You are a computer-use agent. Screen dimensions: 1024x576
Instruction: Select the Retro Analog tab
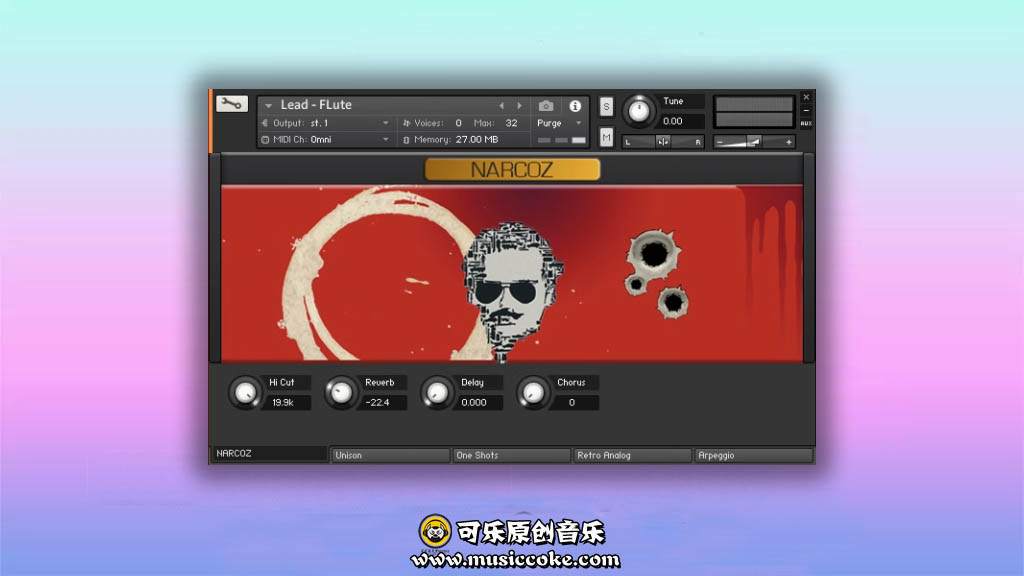[x=632, y=455]
